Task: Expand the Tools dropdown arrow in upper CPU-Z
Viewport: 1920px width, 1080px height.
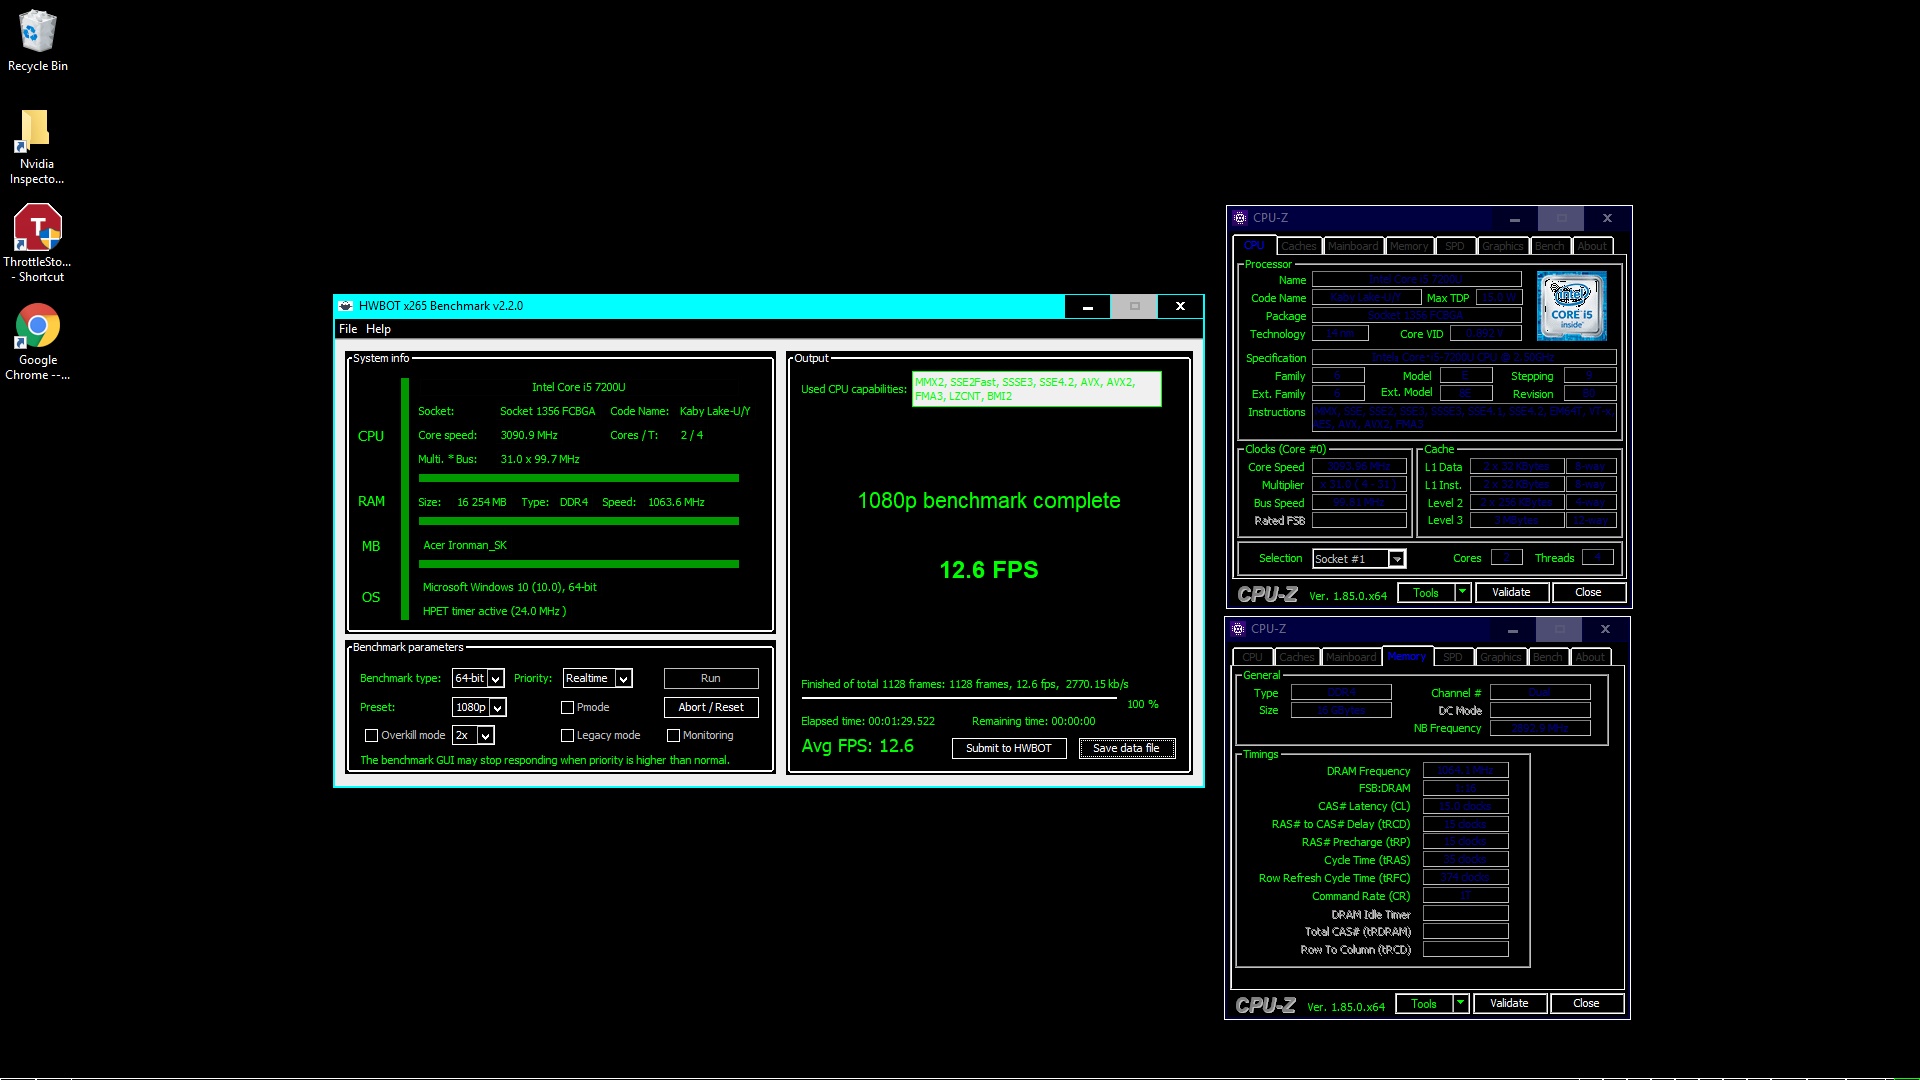Action: click(1462, 592)
